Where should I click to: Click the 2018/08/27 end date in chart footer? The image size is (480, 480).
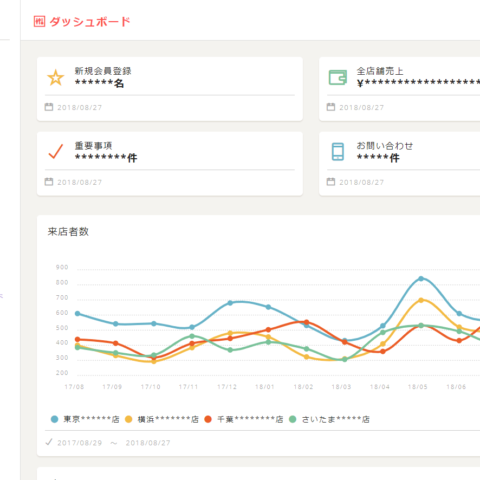click(x=148, y=443)
